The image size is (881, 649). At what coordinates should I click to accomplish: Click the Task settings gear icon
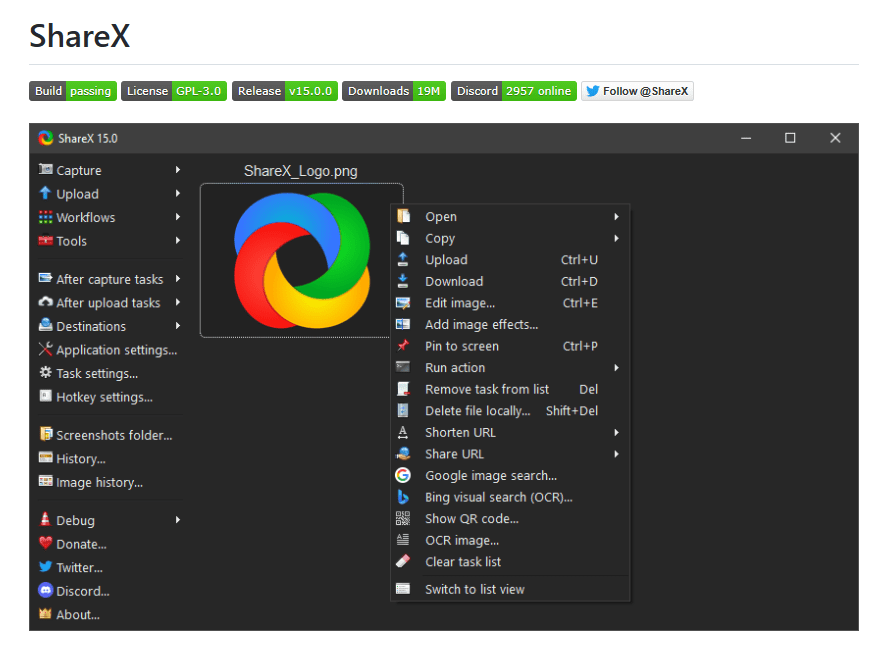[46, 373]
